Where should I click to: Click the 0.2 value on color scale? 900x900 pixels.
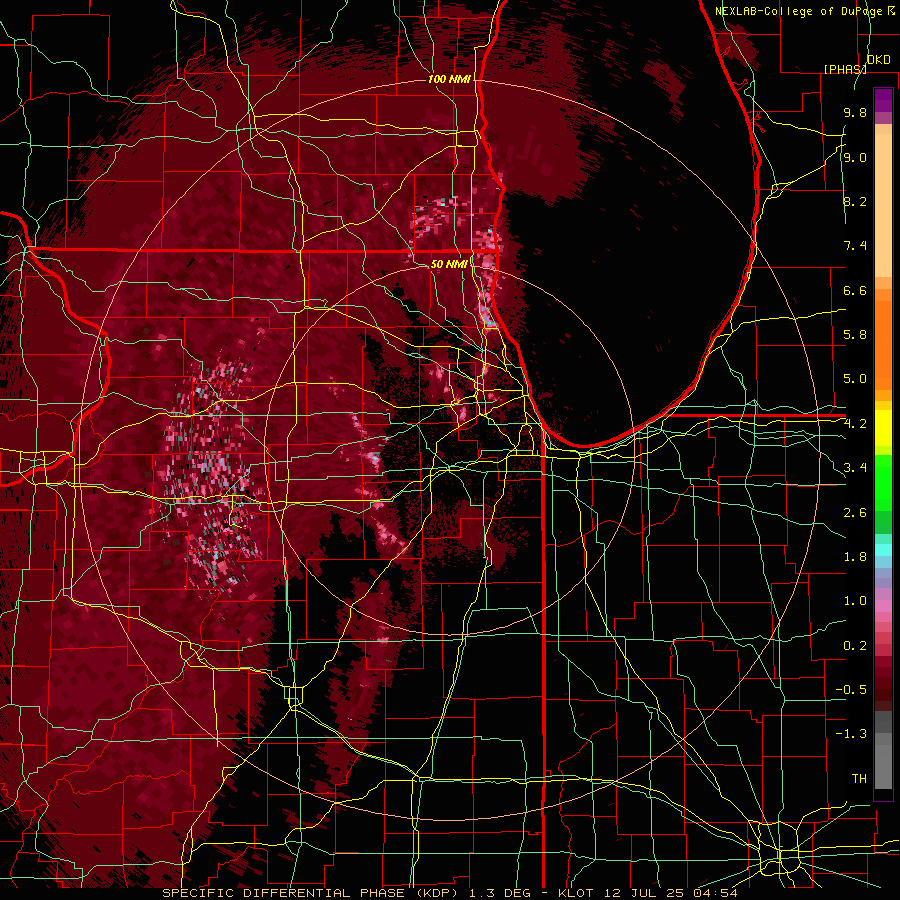(x=855, y=646)
